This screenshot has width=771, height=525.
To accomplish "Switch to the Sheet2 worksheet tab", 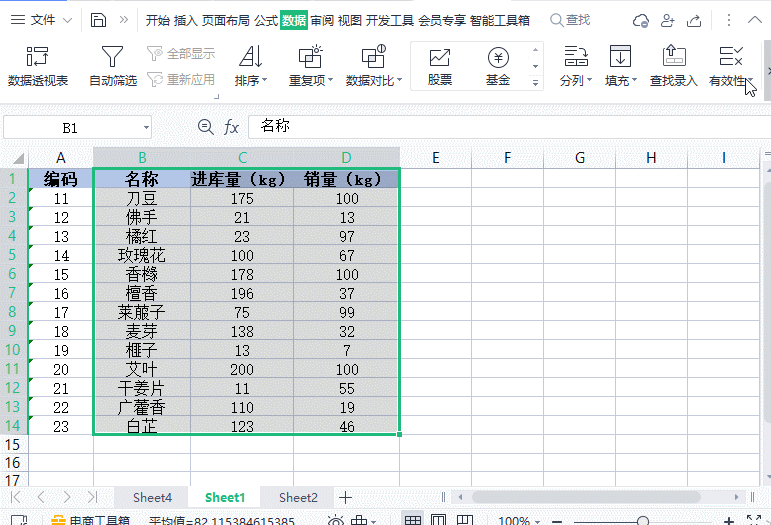I will [x=298, y=497].
